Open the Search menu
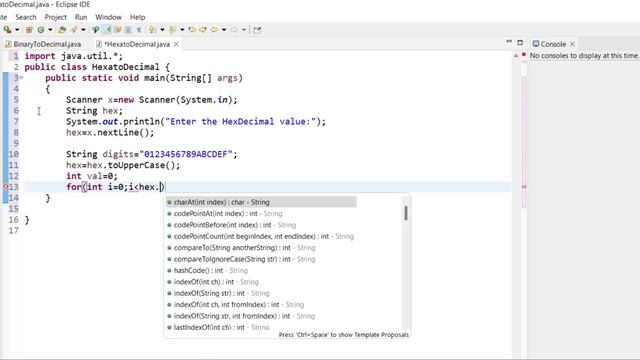 coord(26,17)
